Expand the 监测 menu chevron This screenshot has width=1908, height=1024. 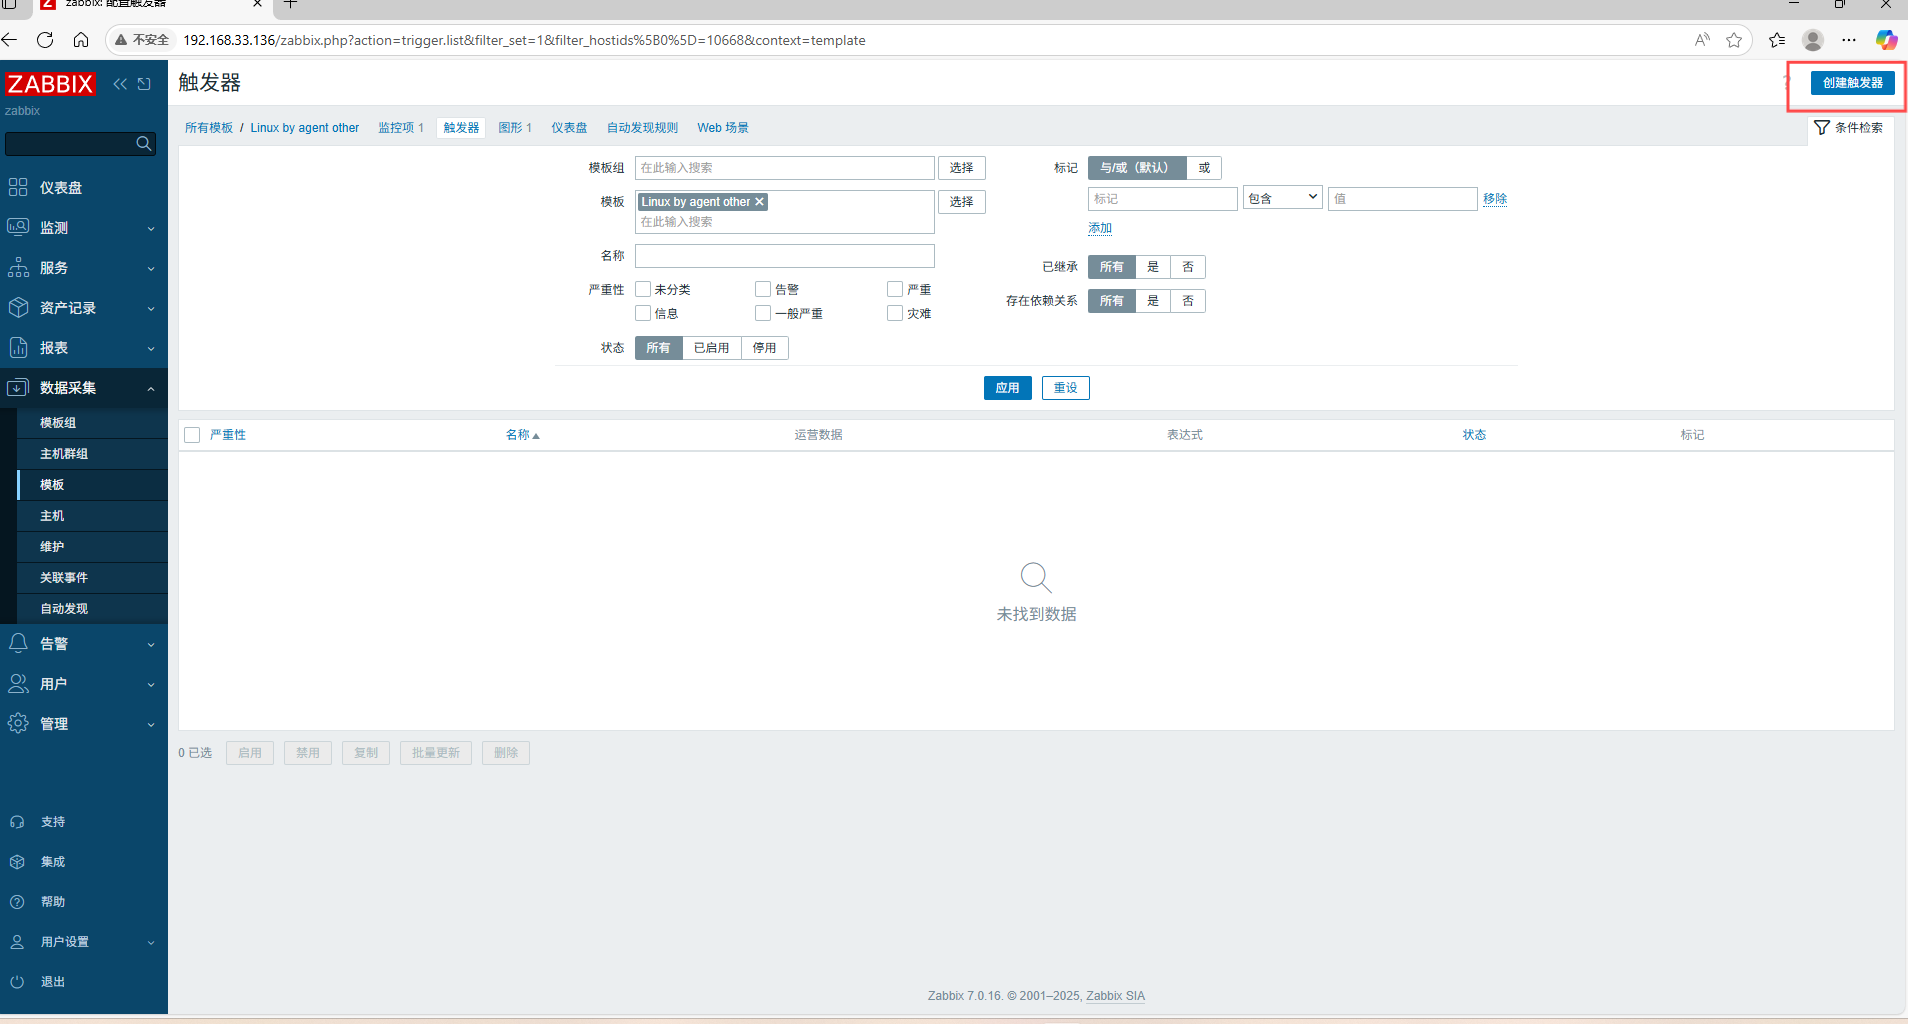click(x=151, y=229)
